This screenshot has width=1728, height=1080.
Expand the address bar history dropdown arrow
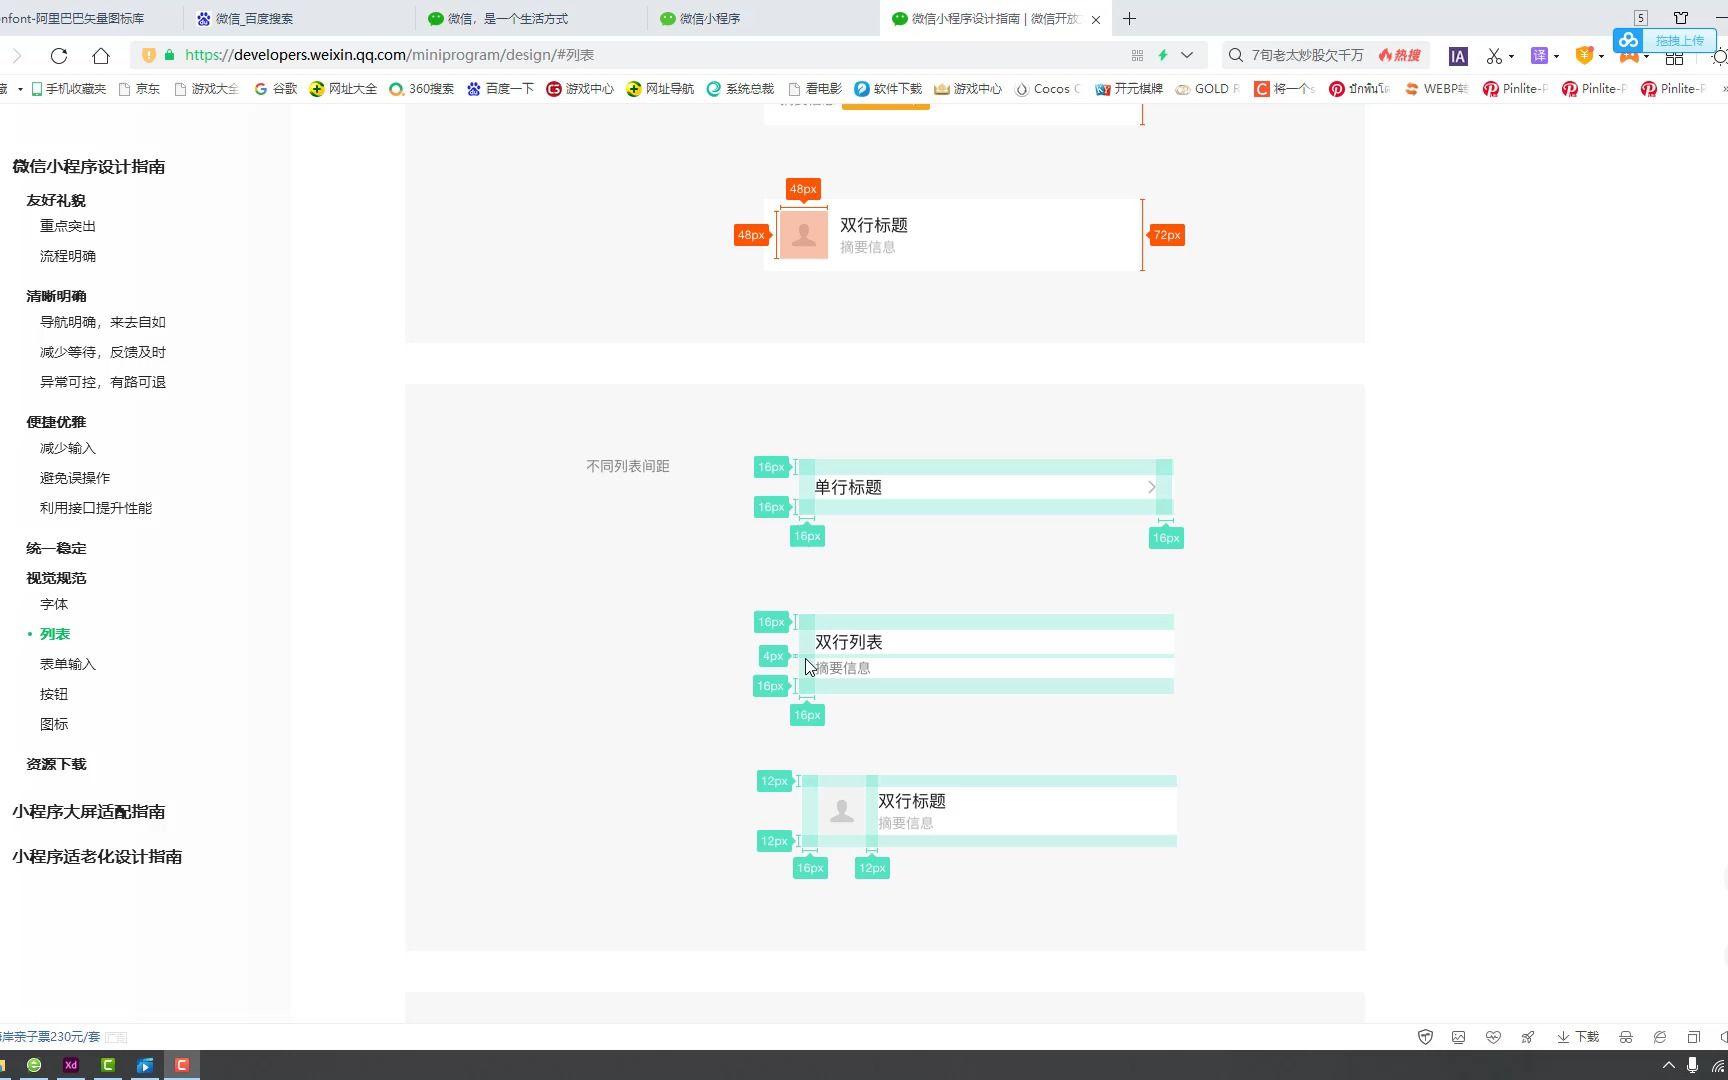point(1187,56)
